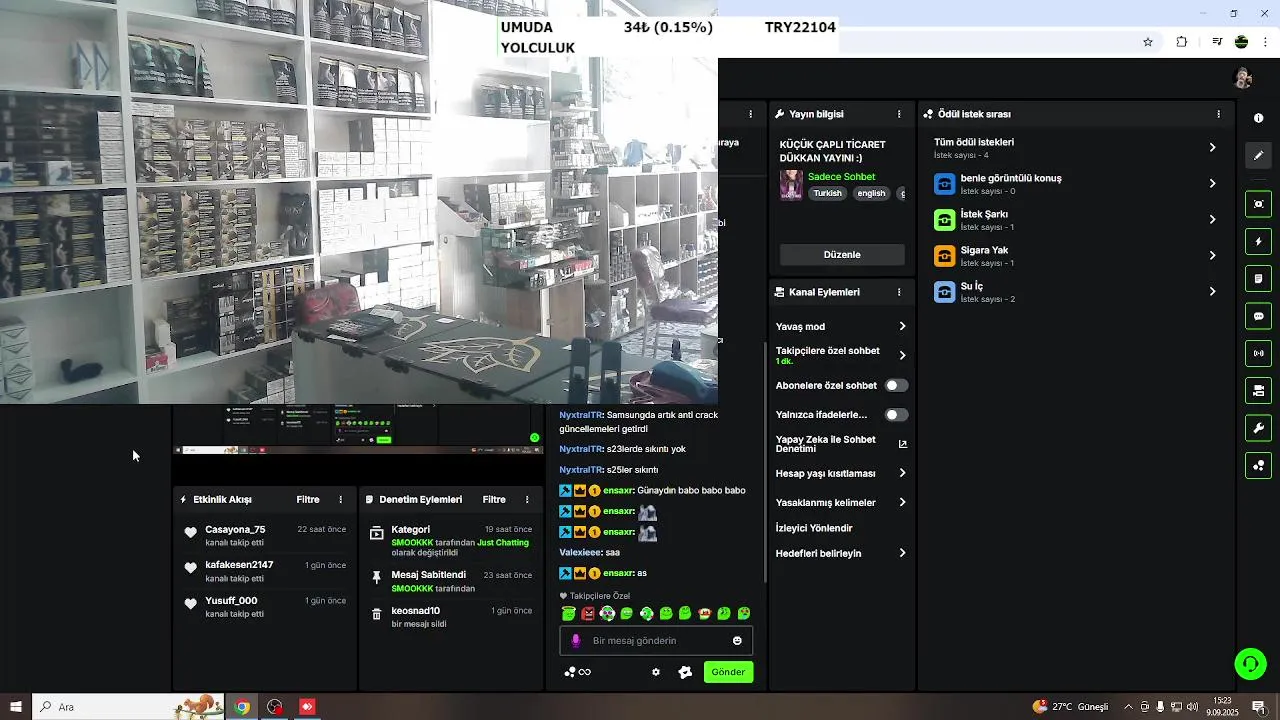Click the light blue phone icon for Su İç
Viewport: 1280px width, 720px height.
click(944, 292)
